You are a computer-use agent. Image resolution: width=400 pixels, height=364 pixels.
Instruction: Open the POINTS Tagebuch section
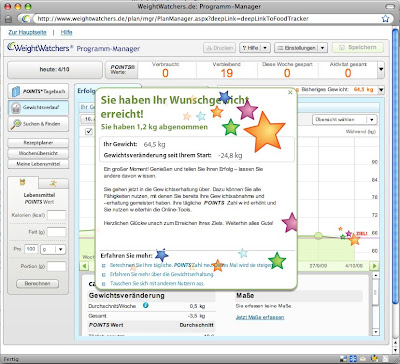click(x=38, y=91)
